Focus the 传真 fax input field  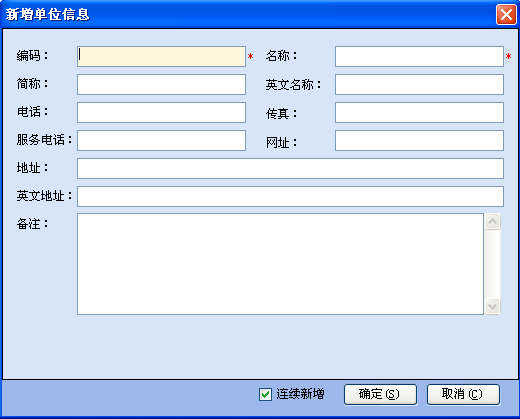pos(419,112)
